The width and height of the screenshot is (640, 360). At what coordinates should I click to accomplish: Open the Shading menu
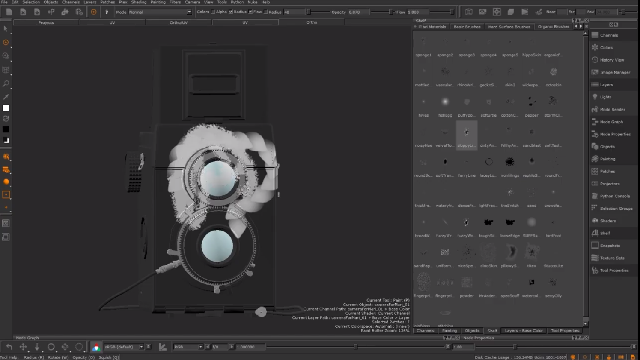pyautogui.click(x=138, y=2)
